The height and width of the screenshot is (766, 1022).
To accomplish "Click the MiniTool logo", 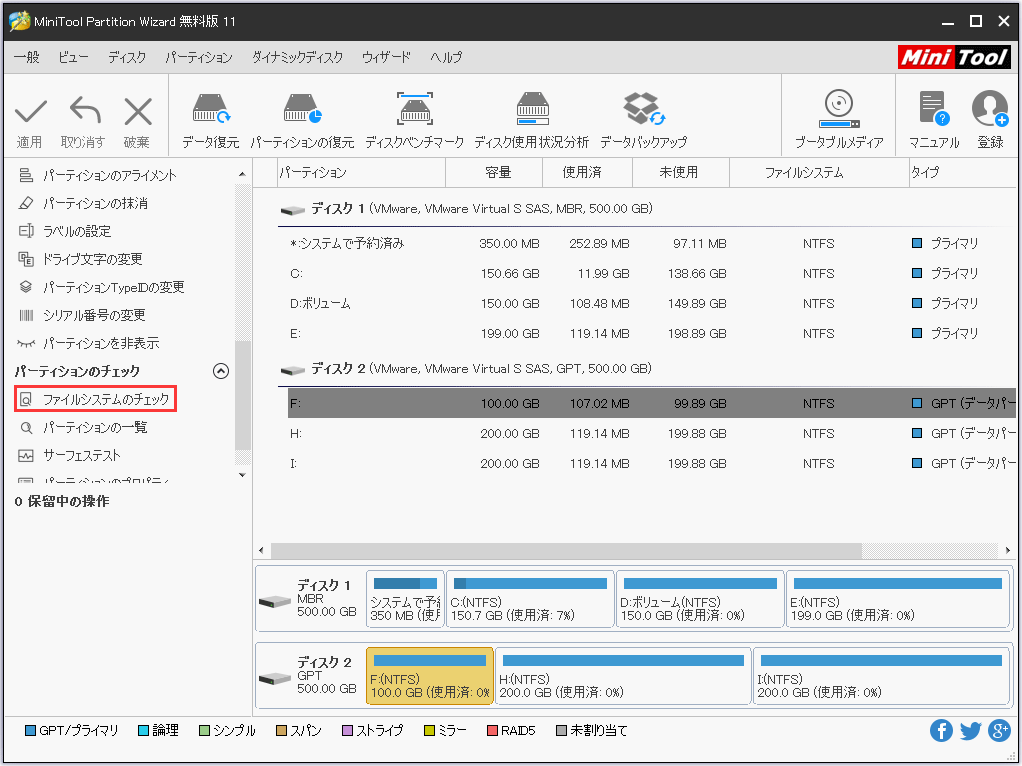I will point(954,57).
